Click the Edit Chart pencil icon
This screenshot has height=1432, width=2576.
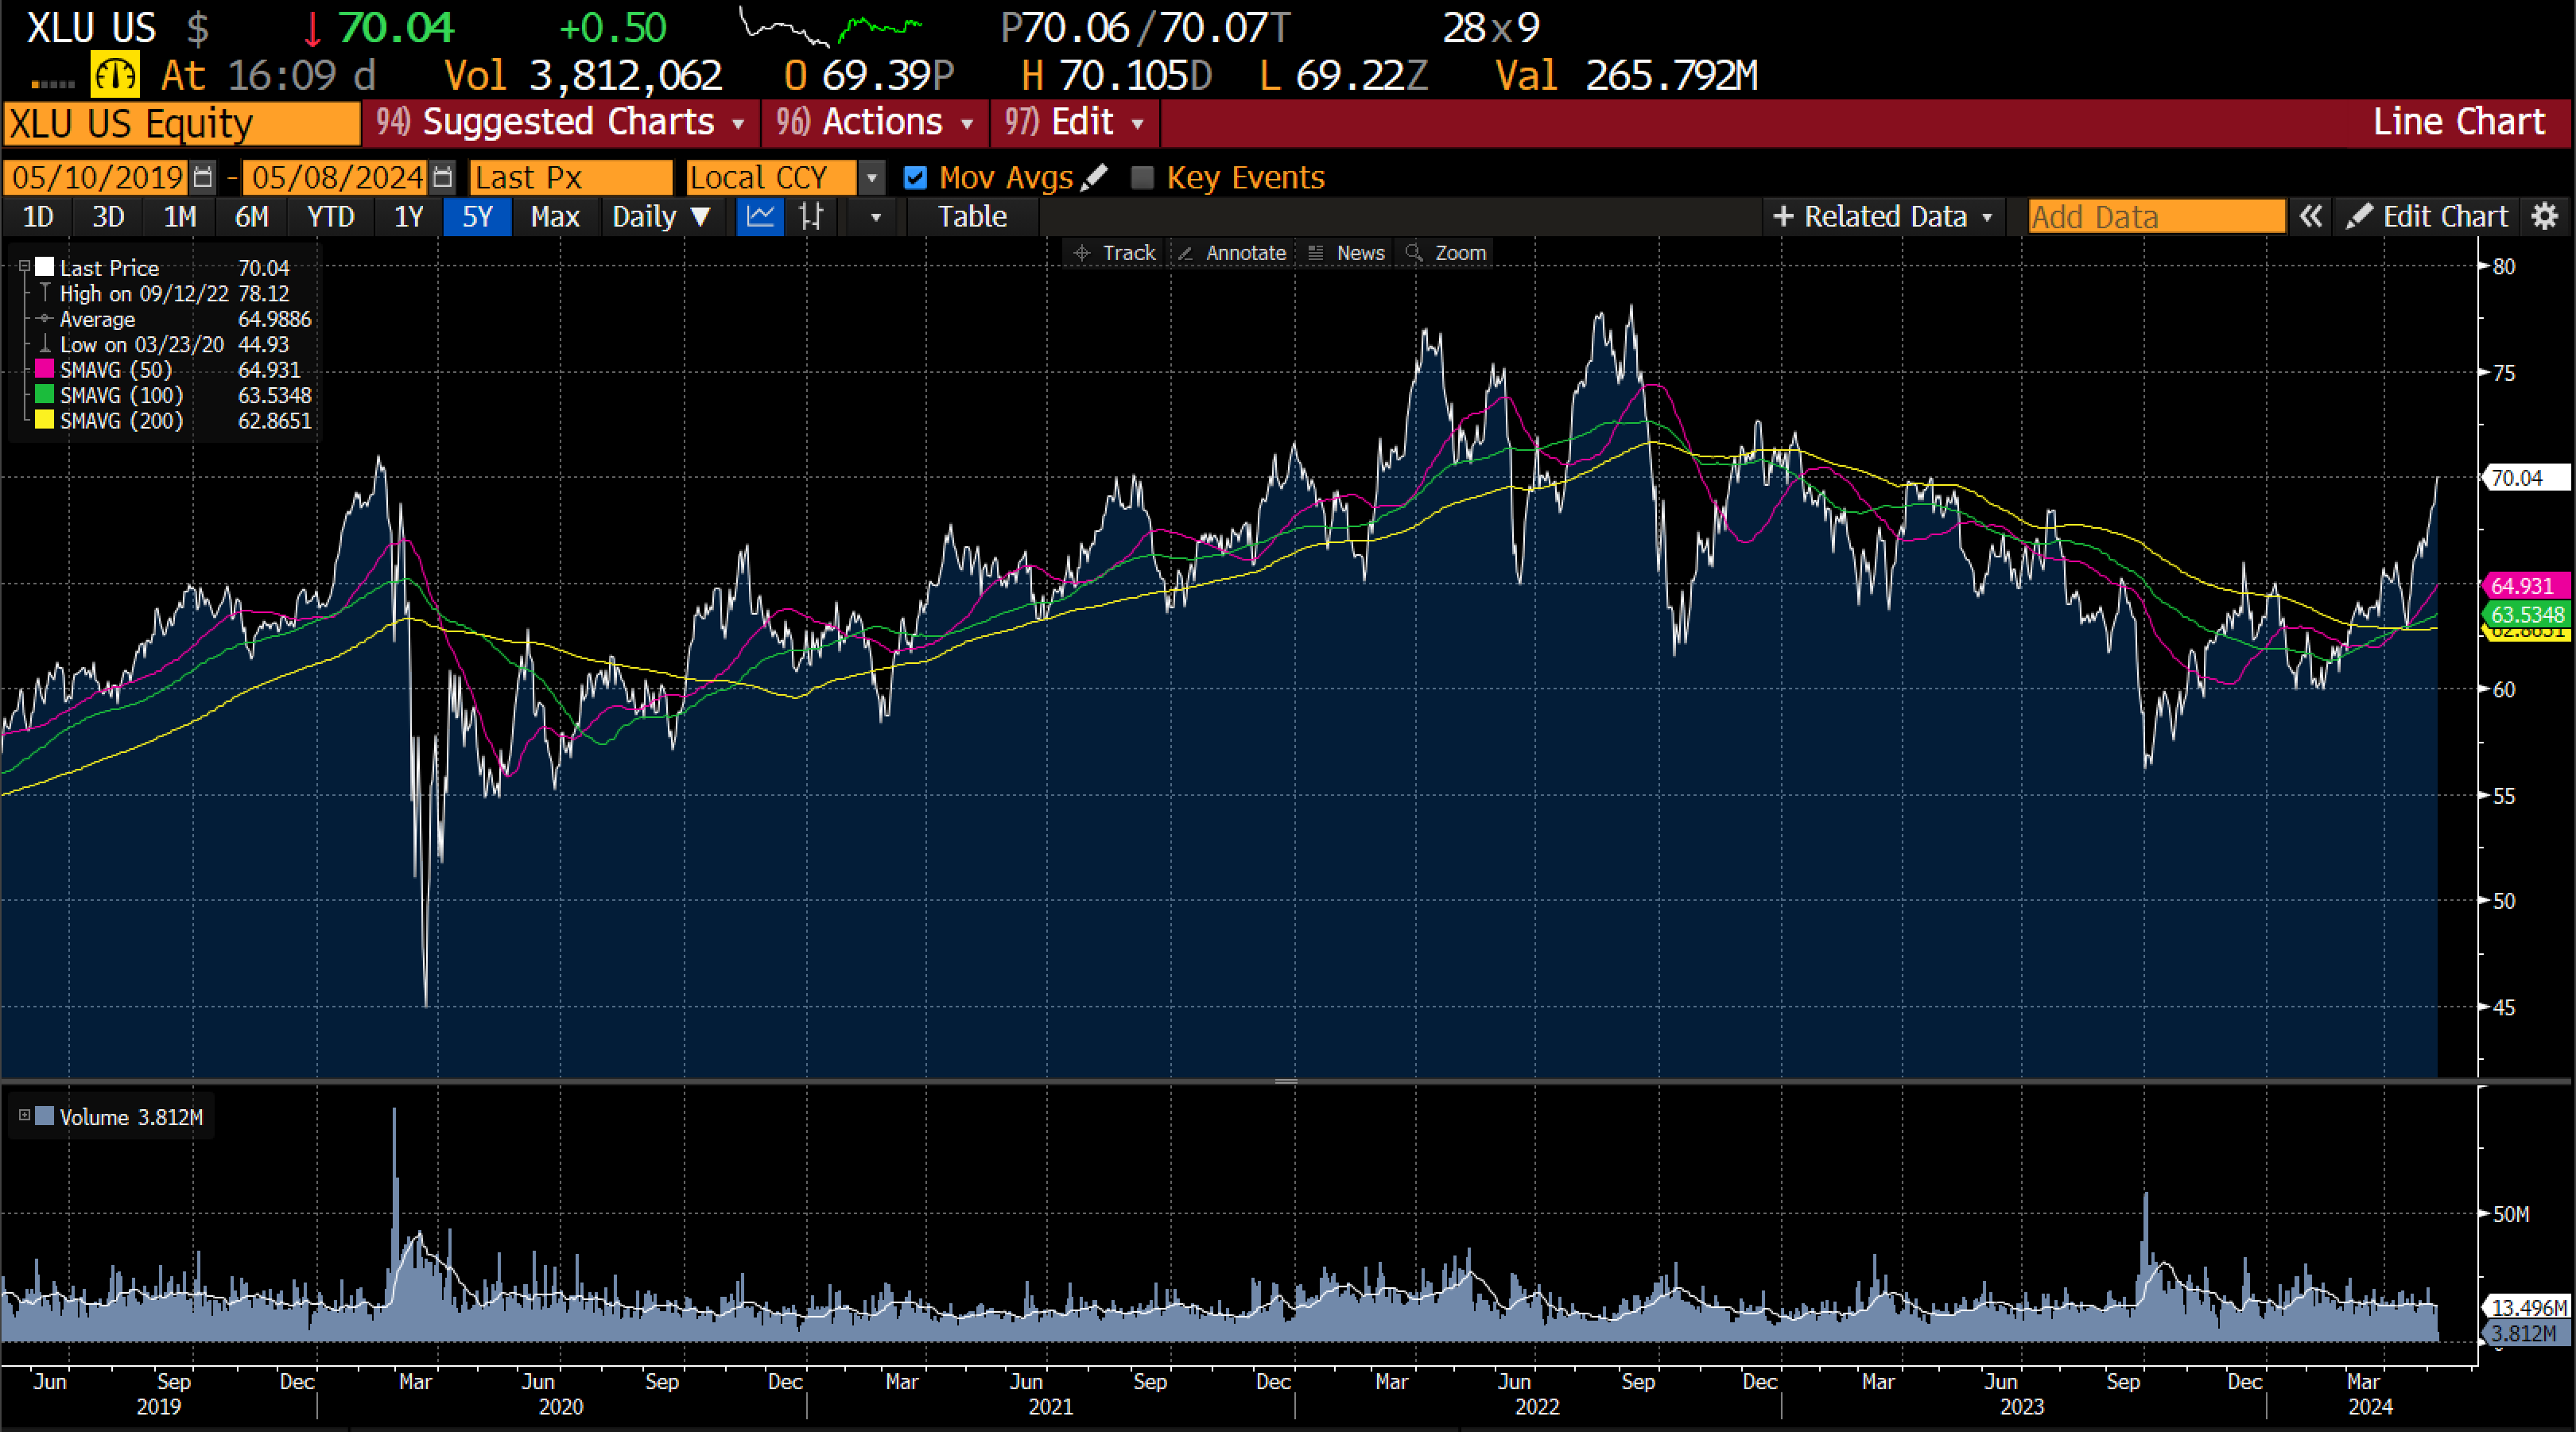pos(2360,216)
